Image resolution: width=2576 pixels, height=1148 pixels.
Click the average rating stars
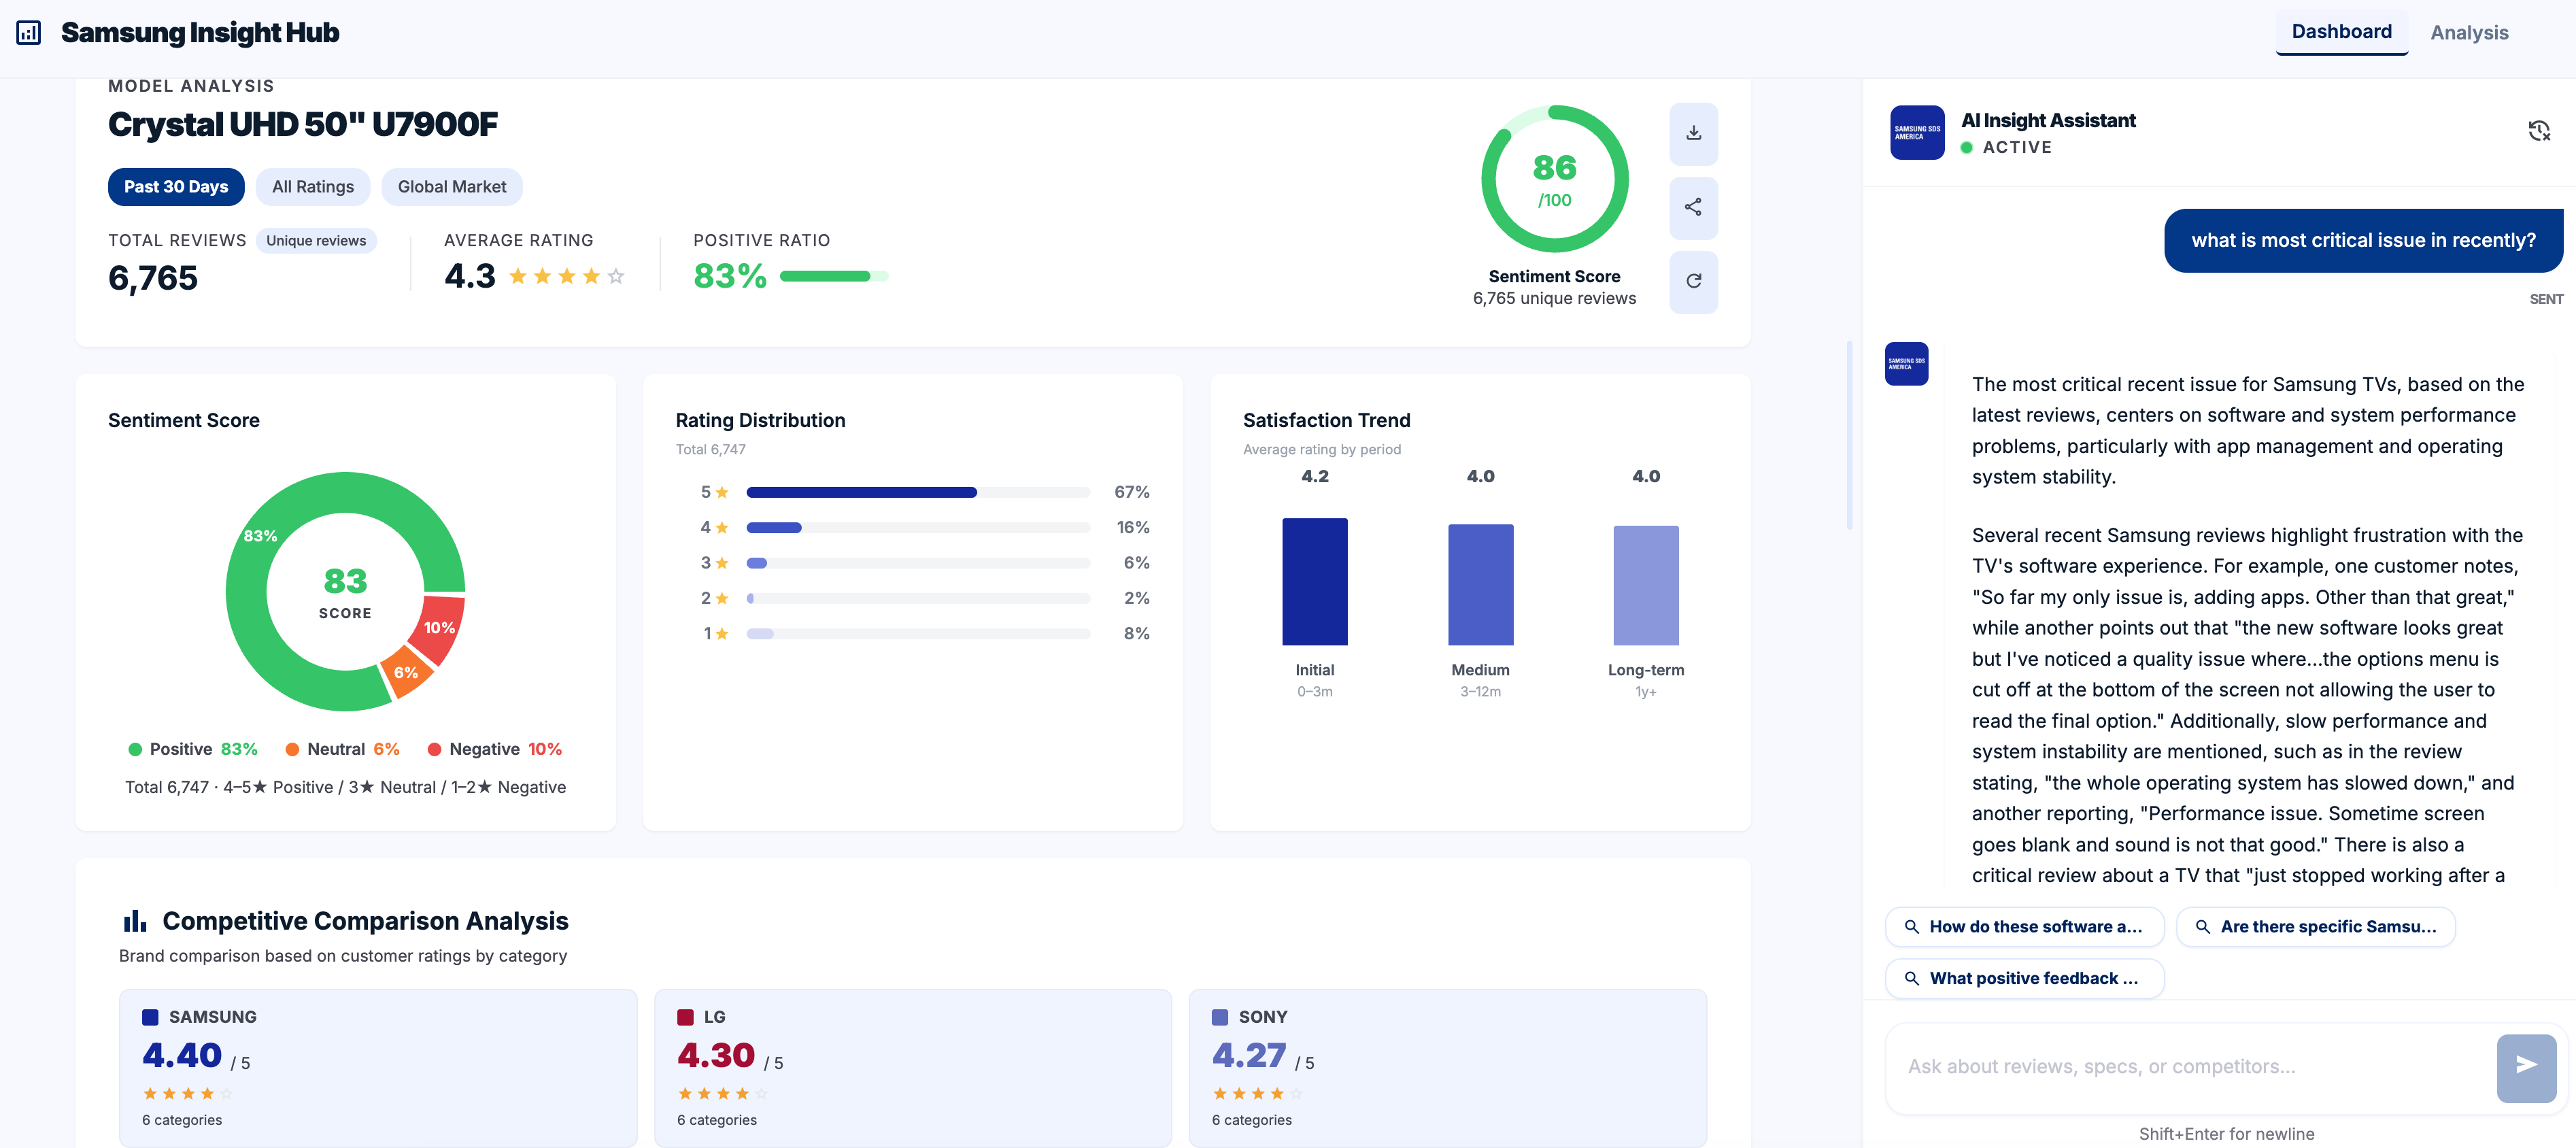coord(566,277)
